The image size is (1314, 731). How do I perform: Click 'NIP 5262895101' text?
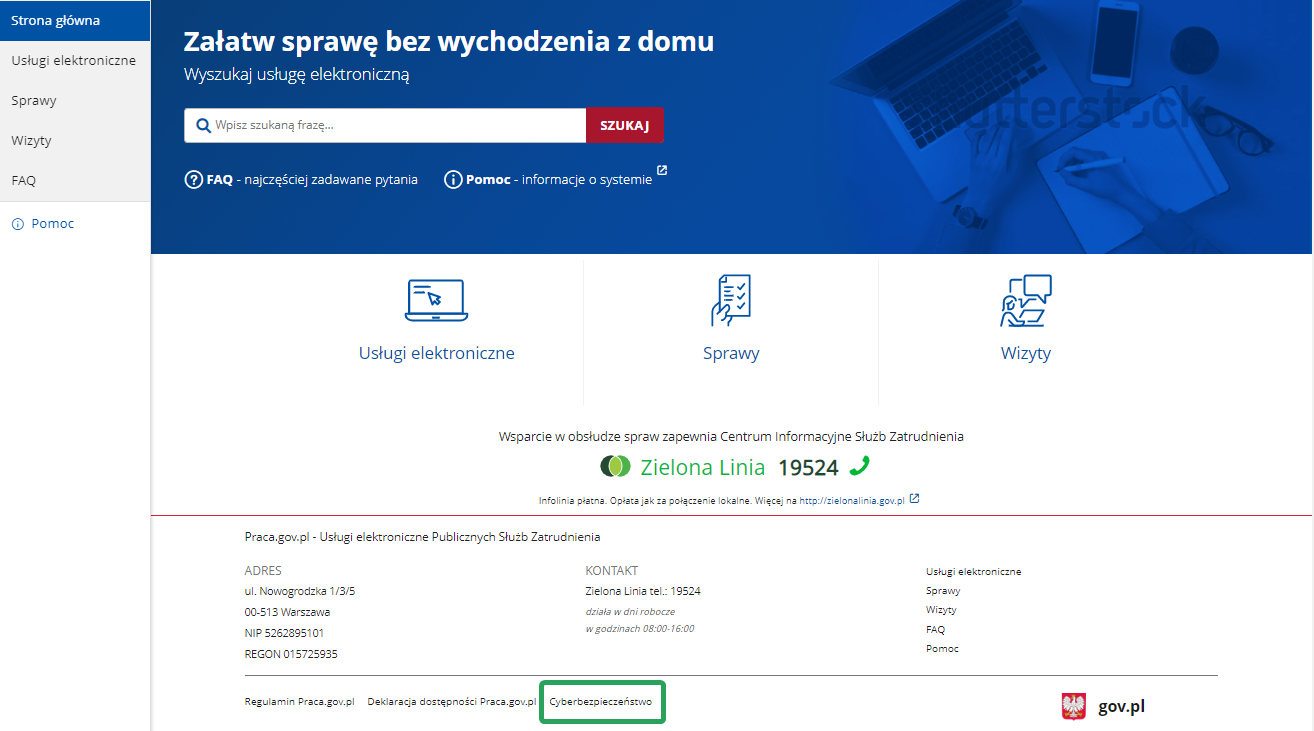[x=284, y=633]
